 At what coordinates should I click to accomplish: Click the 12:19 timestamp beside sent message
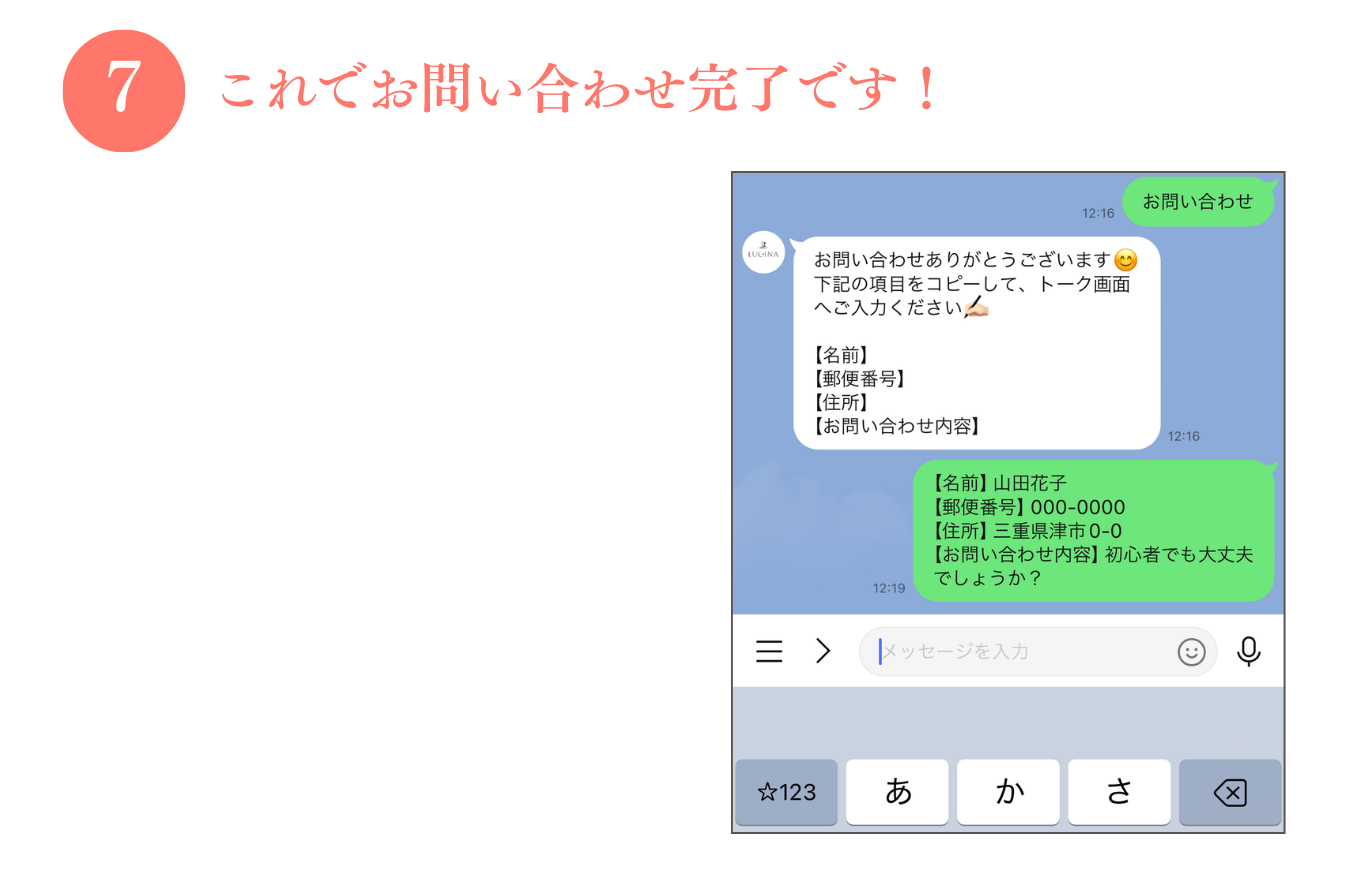point(888,588)
